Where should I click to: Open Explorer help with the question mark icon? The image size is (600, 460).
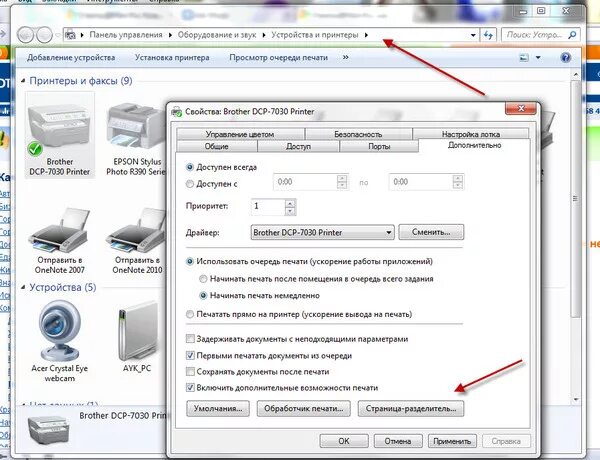(566, 57)
